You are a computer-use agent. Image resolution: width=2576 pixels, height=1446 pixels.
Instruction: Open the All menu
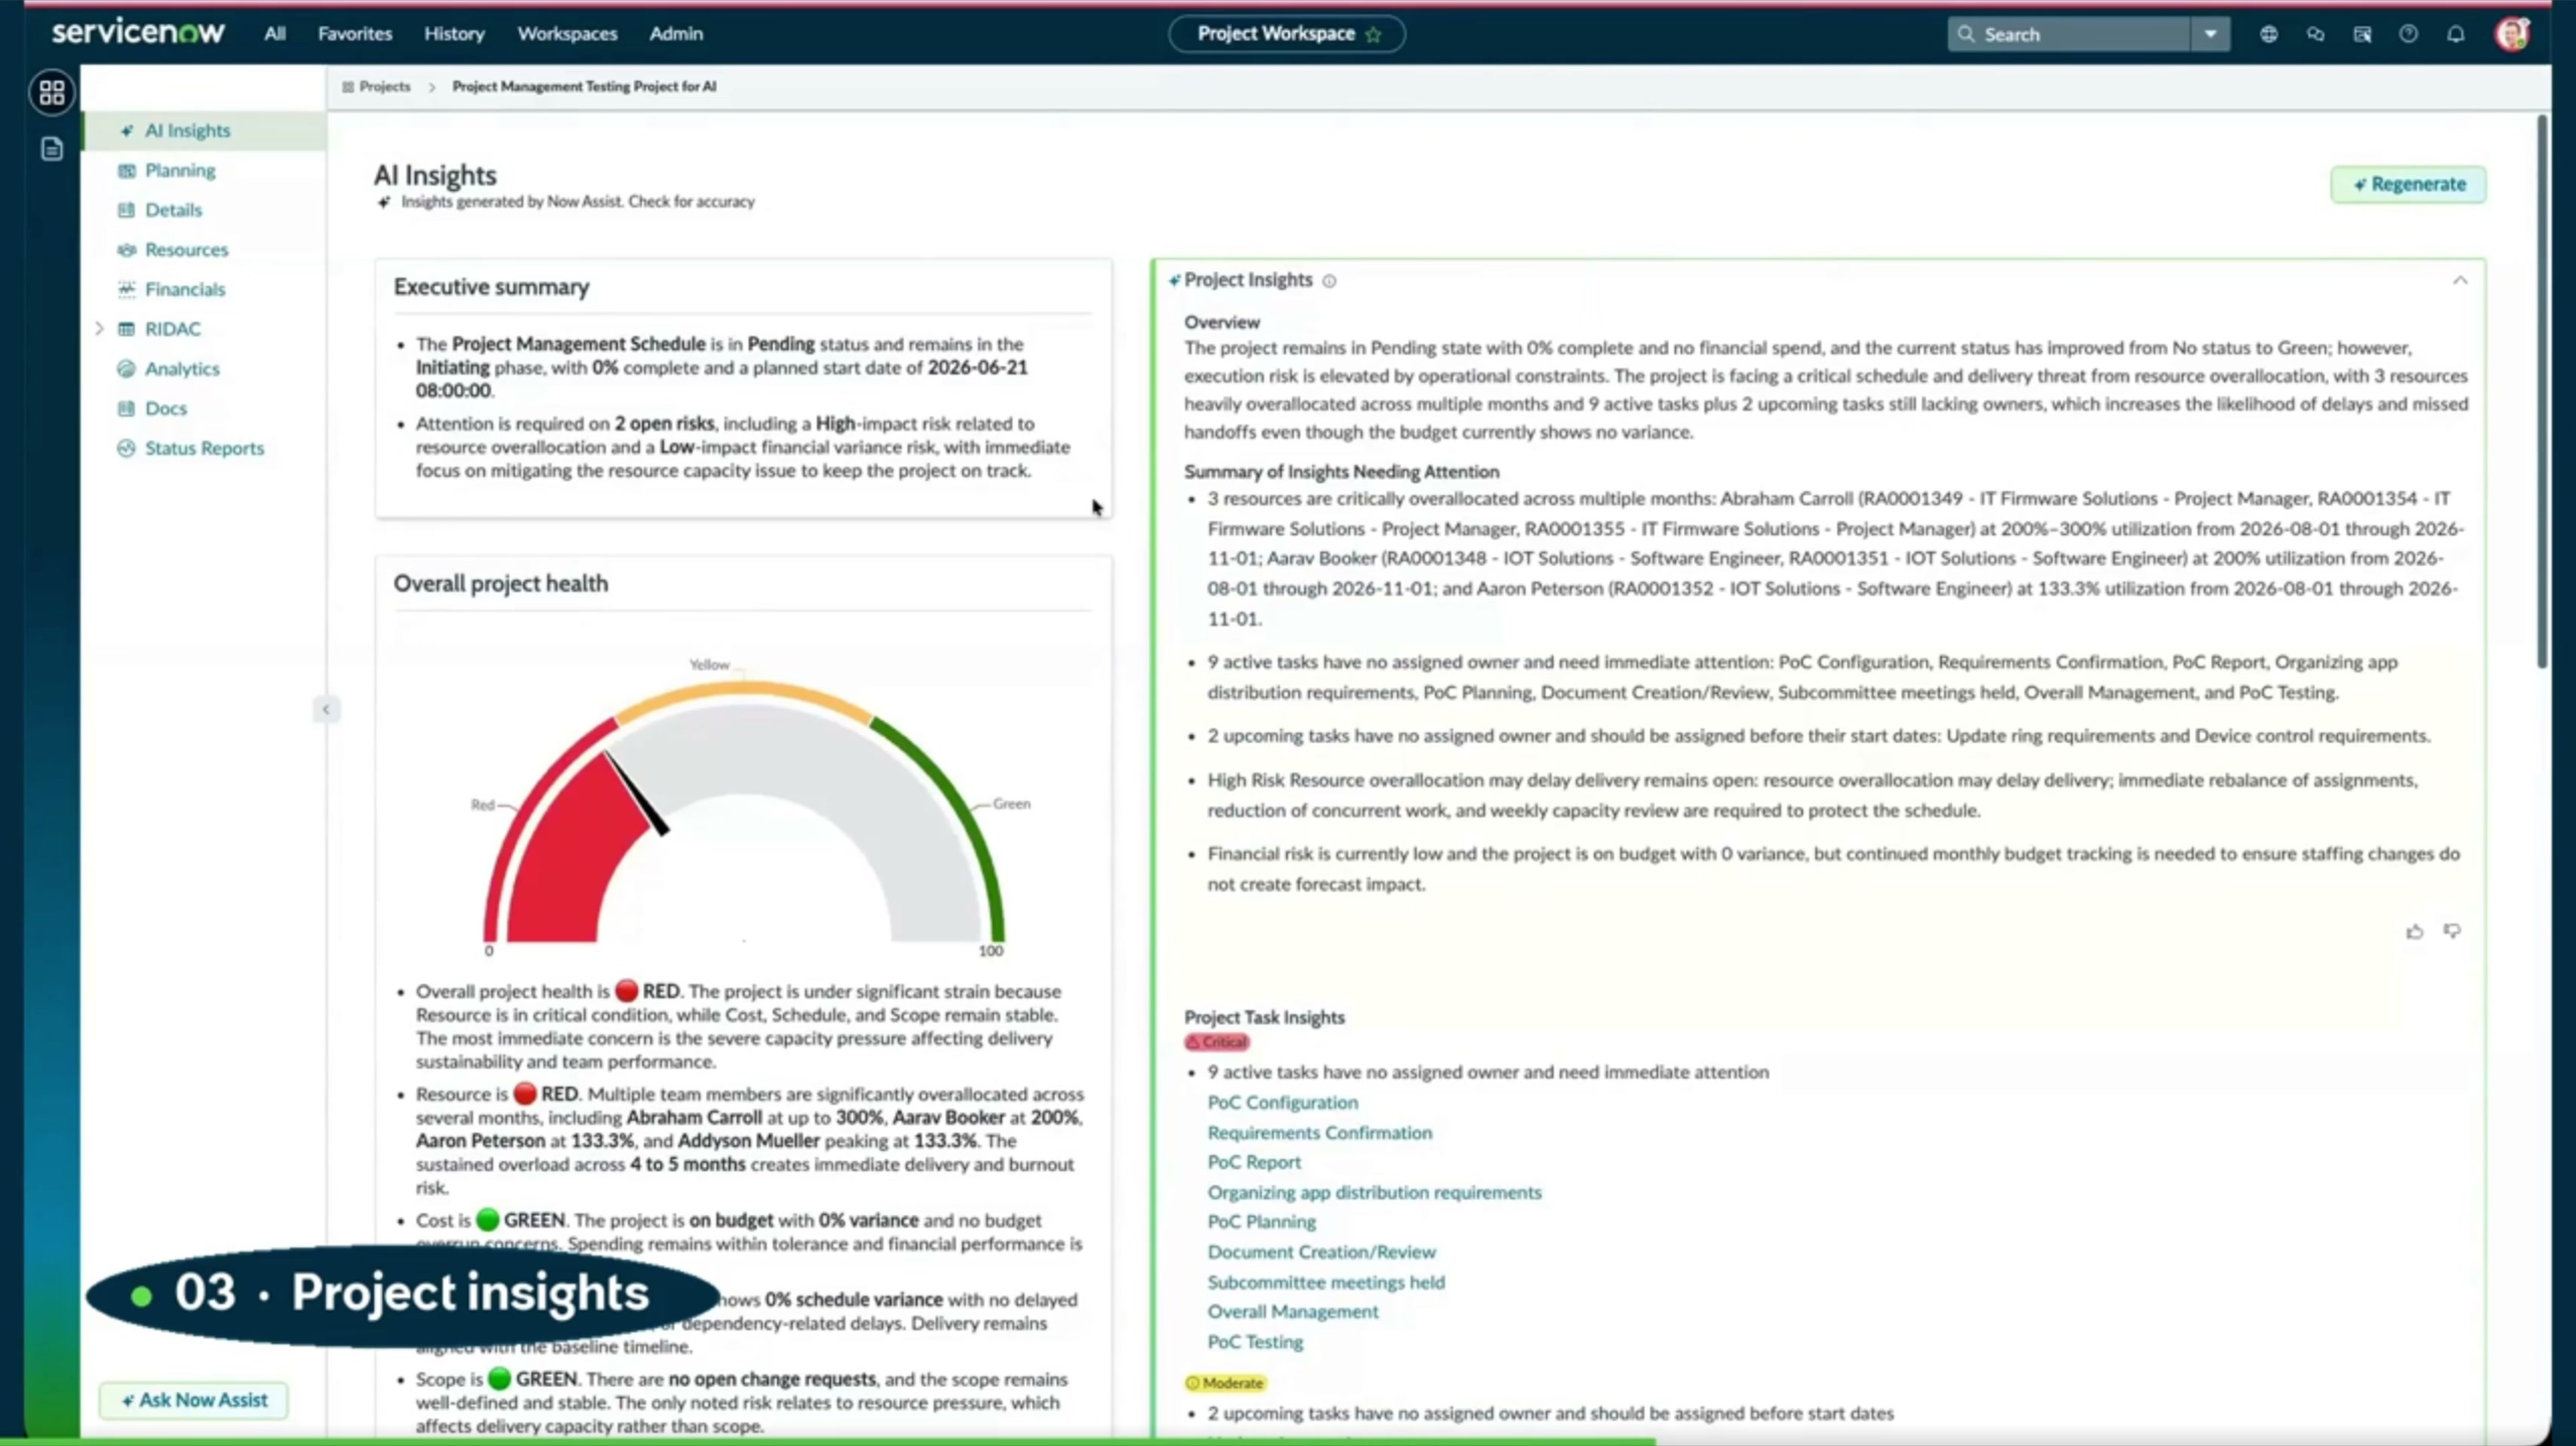point(275,33)
